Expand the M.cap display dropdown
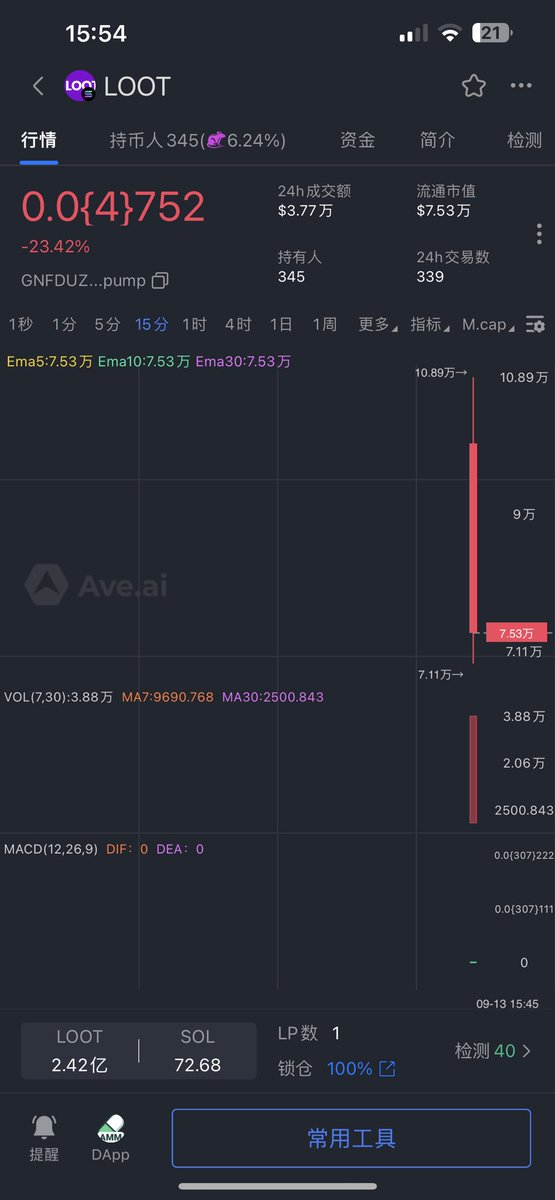 pyautogui.click(x=489, y=324)
